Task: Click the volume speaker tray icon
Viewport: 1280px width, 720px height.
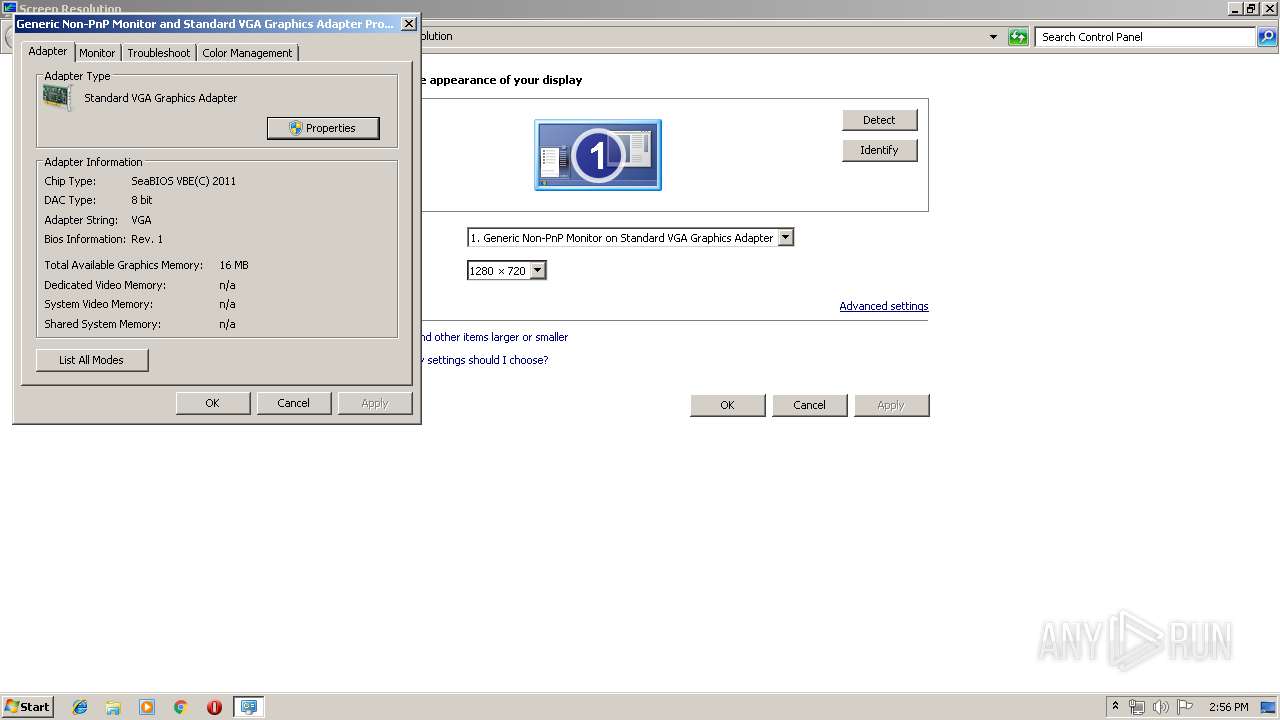Action: [1161, 707]
